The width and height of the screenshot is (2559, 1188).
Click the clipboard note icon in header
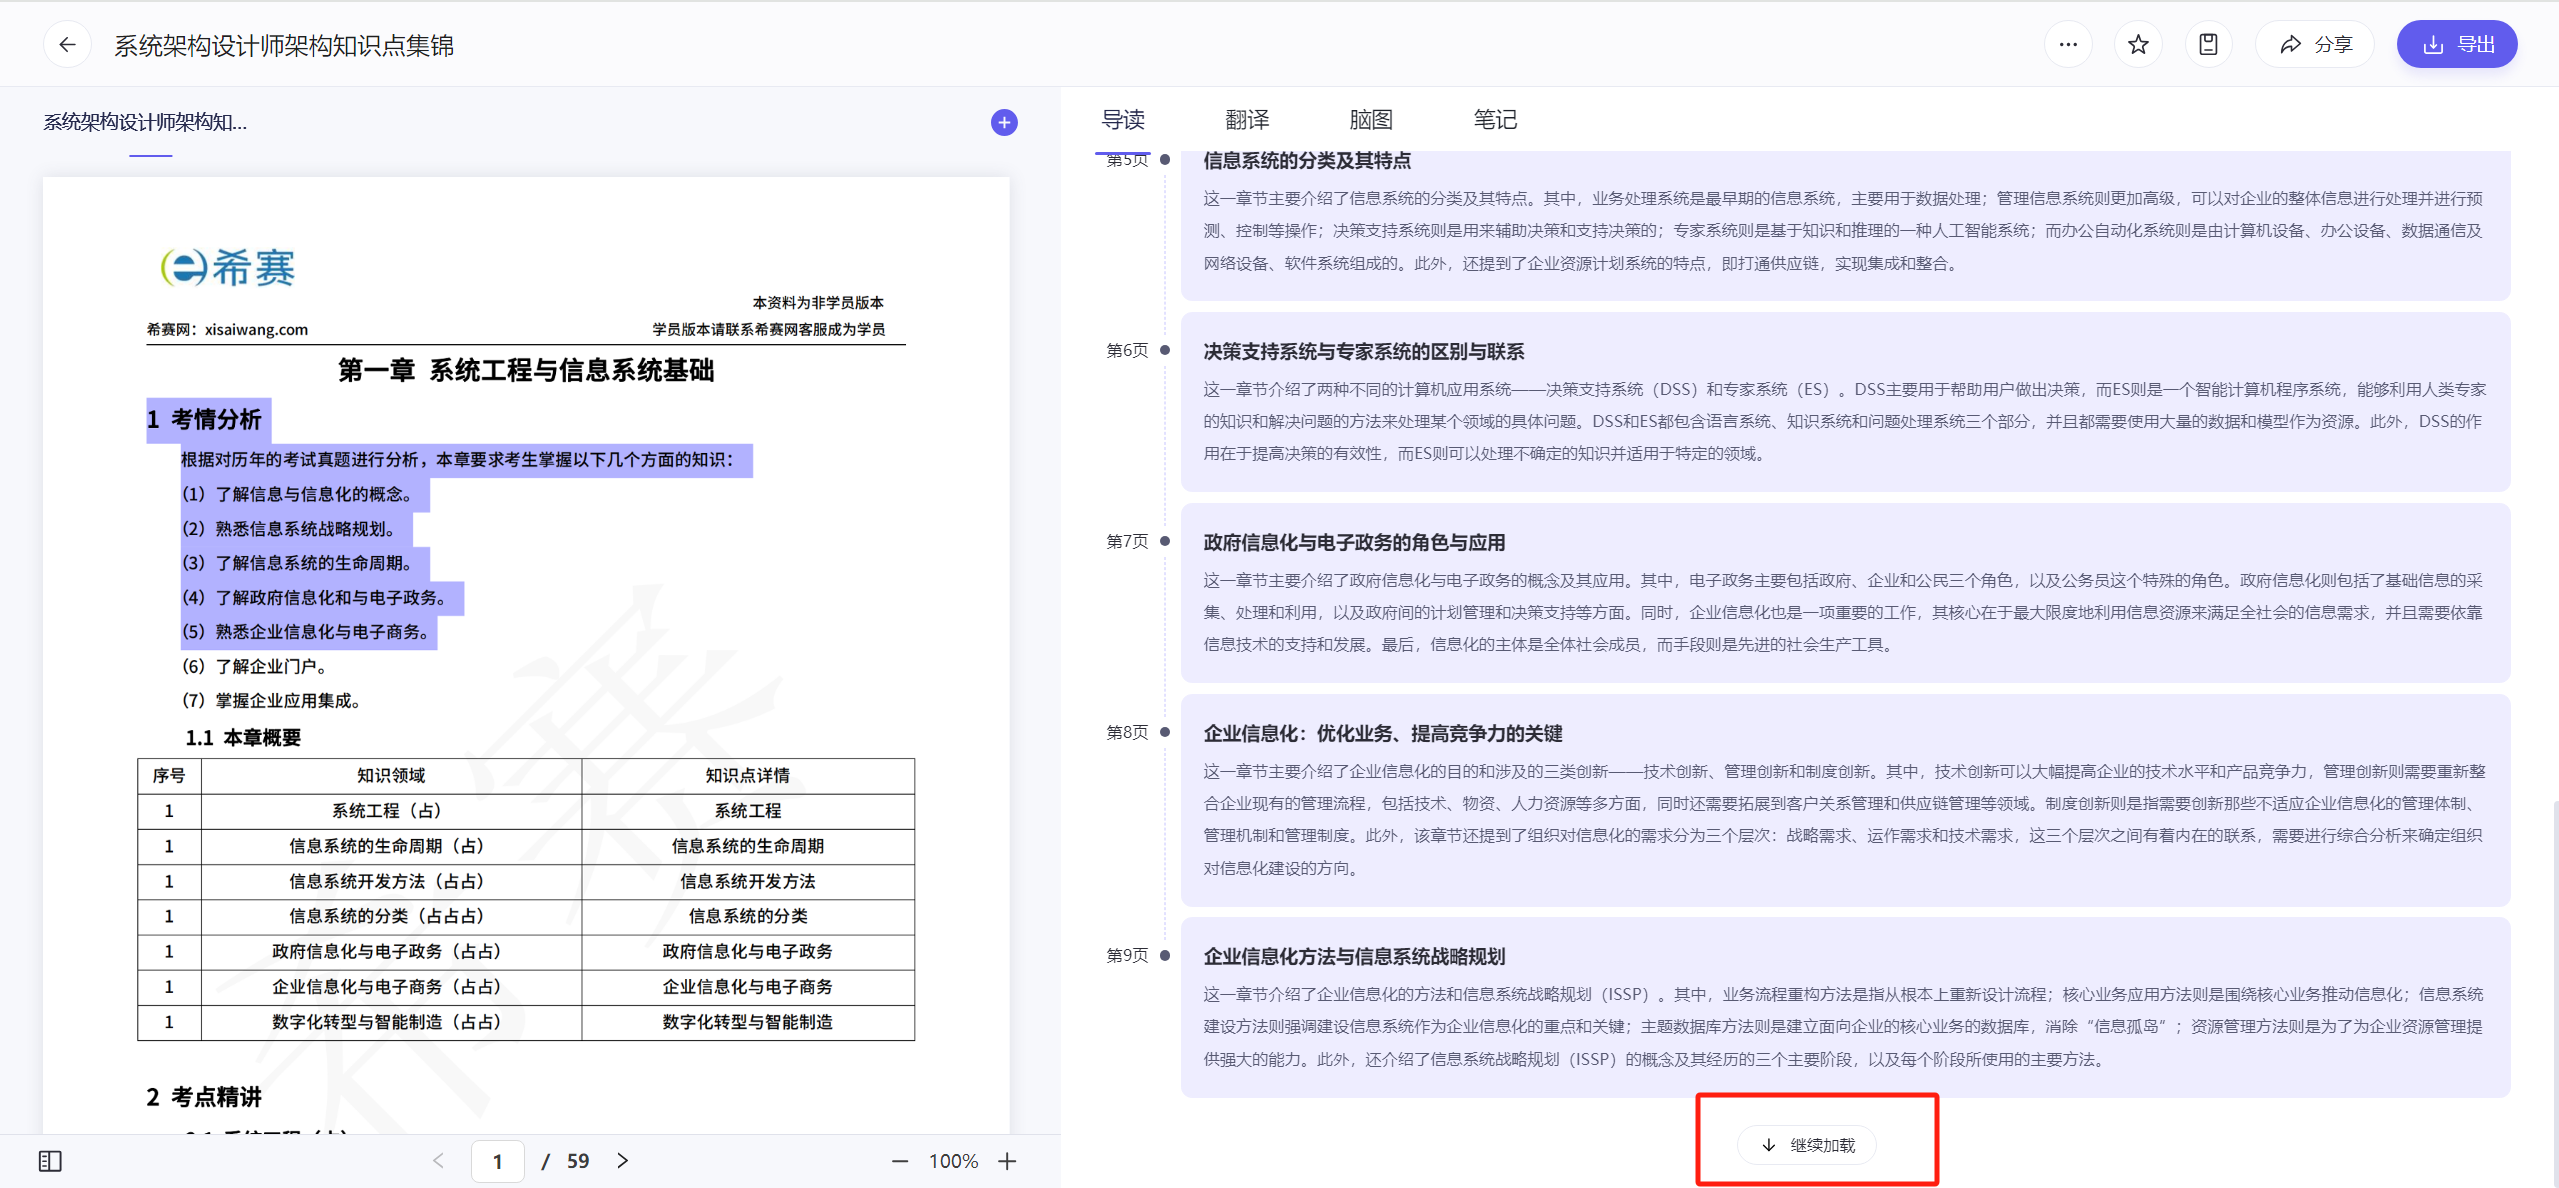(2208, 44)
